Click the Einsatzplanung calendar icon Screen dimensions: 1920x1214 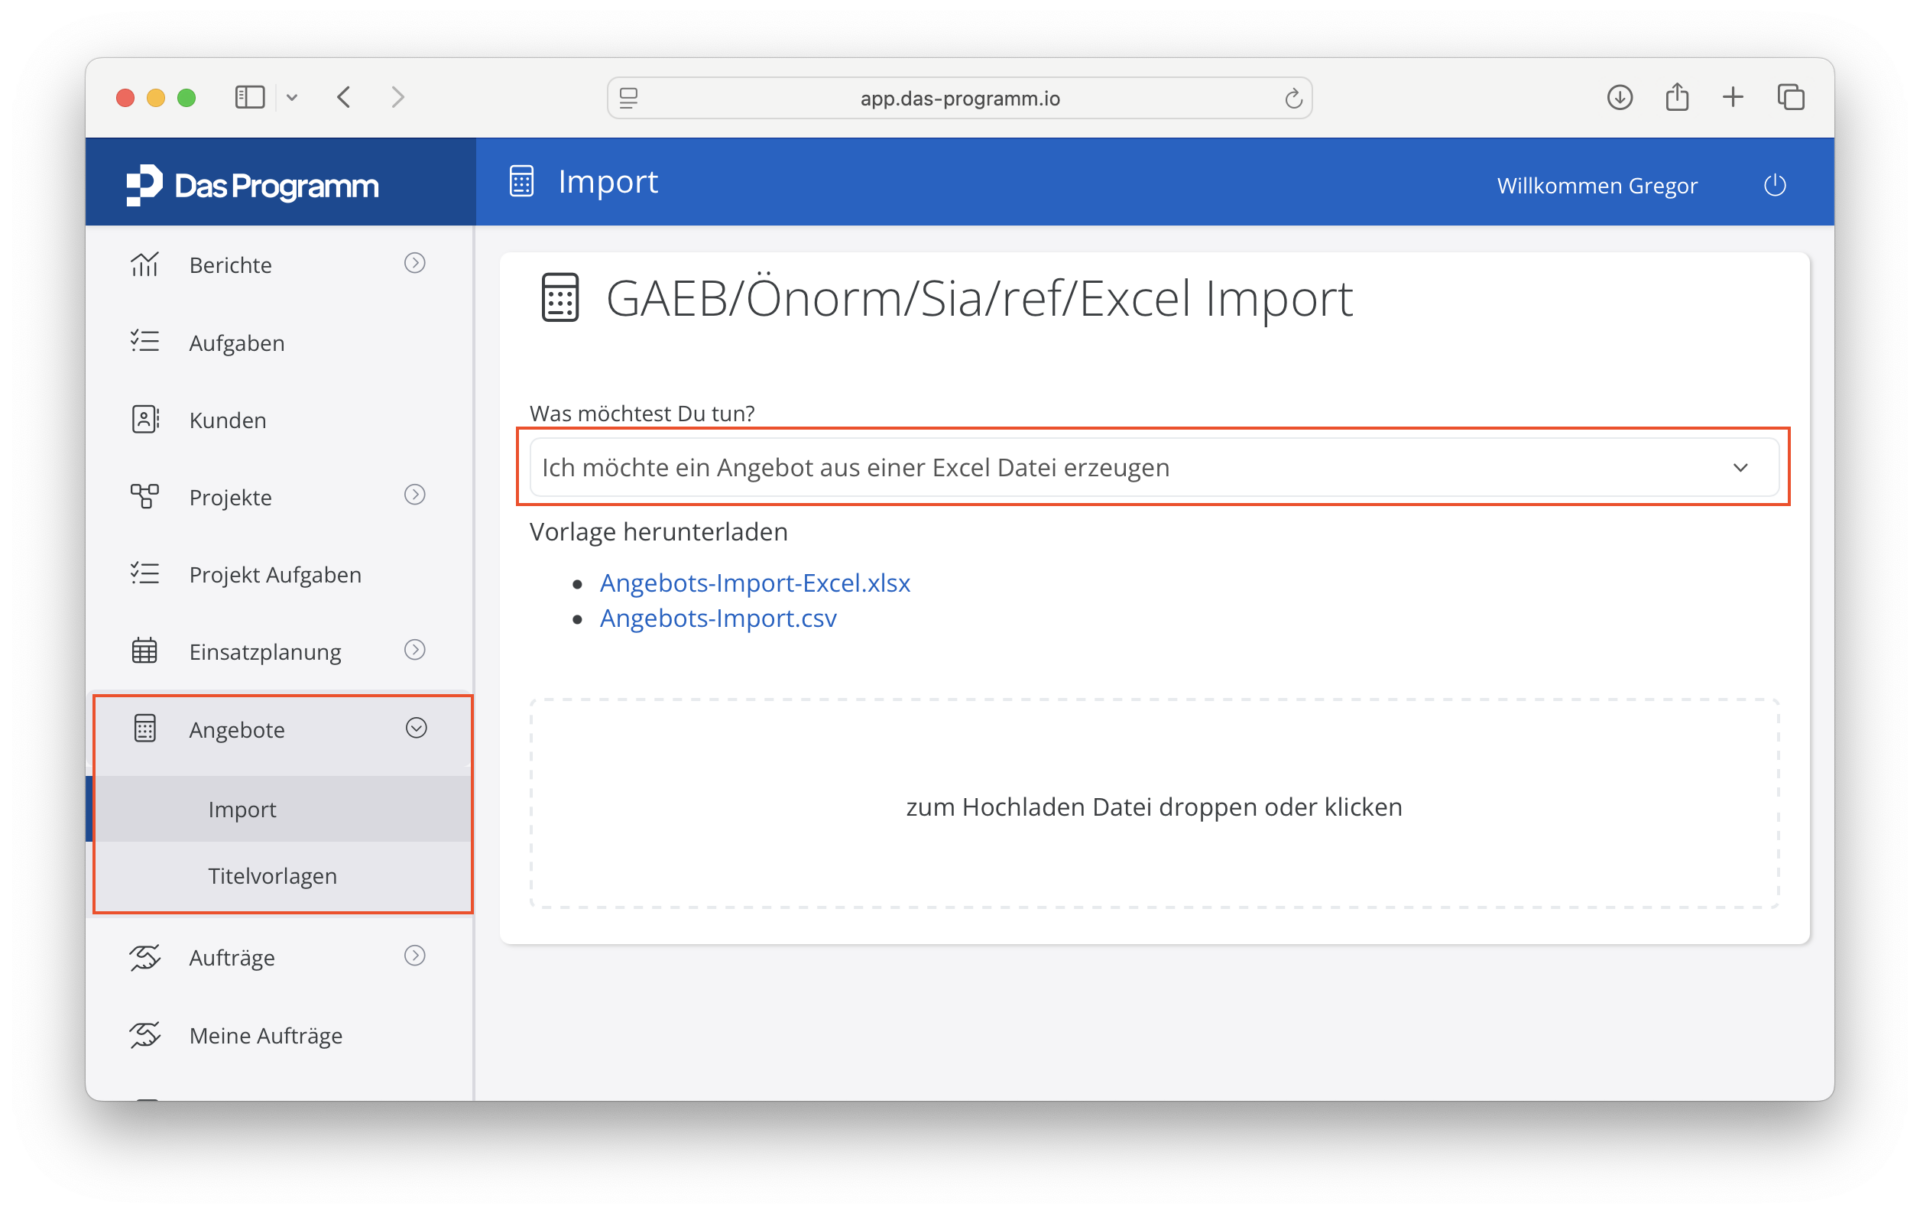pos(145,651)
